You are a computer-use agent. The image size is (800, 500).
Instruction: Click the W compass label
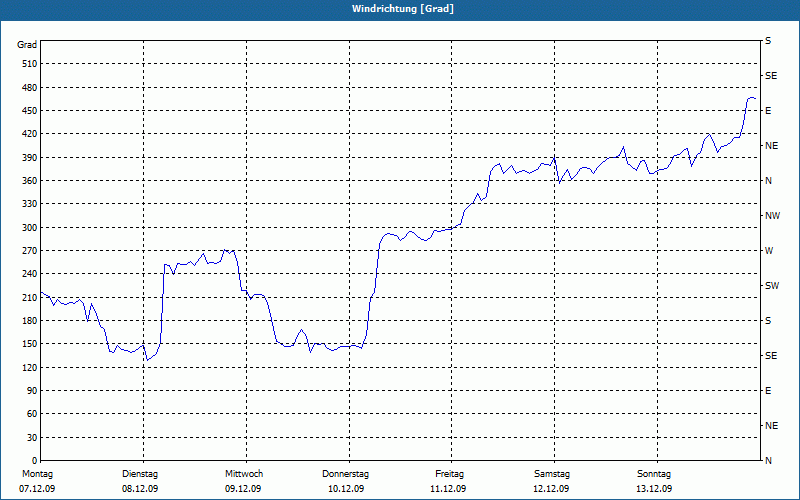point(769,251)
